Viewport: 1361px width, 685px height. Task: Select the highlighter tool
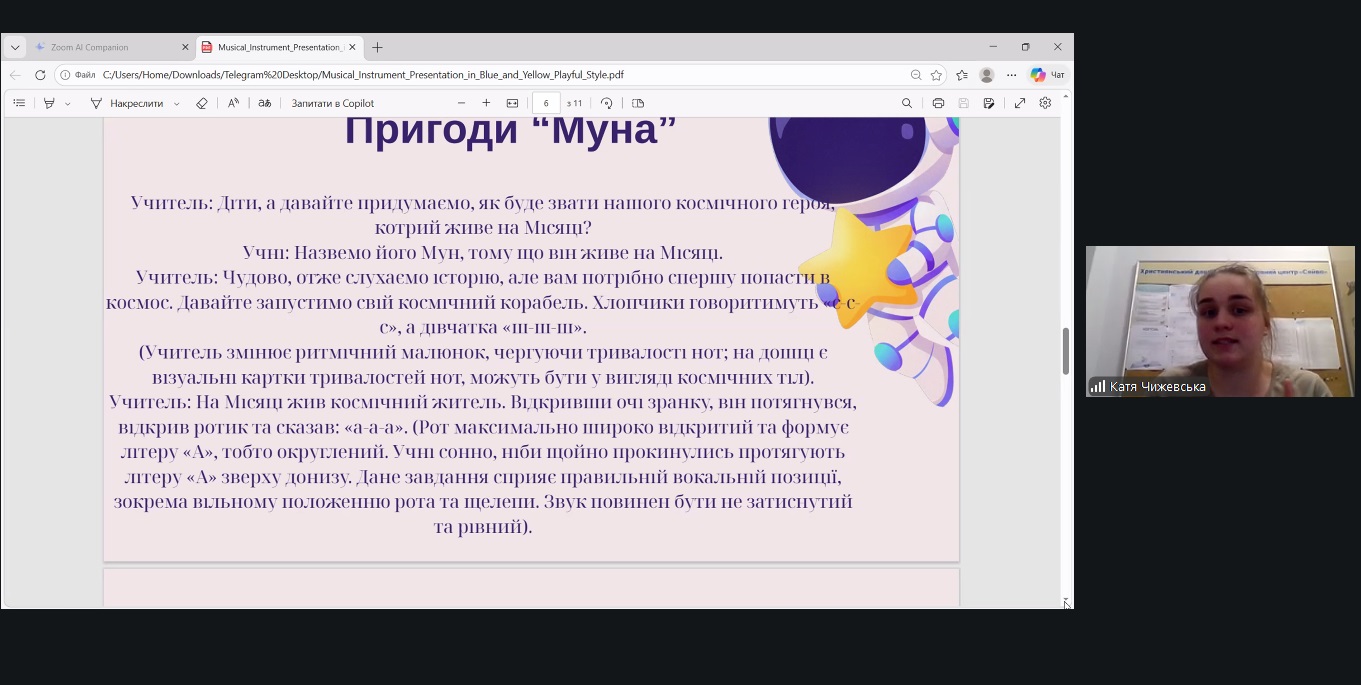[49, 103]
